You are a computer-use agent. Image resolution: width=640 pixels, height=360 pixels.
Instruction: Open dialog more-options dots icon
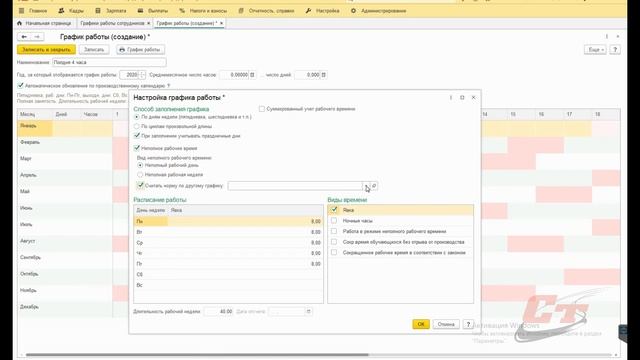451,98
